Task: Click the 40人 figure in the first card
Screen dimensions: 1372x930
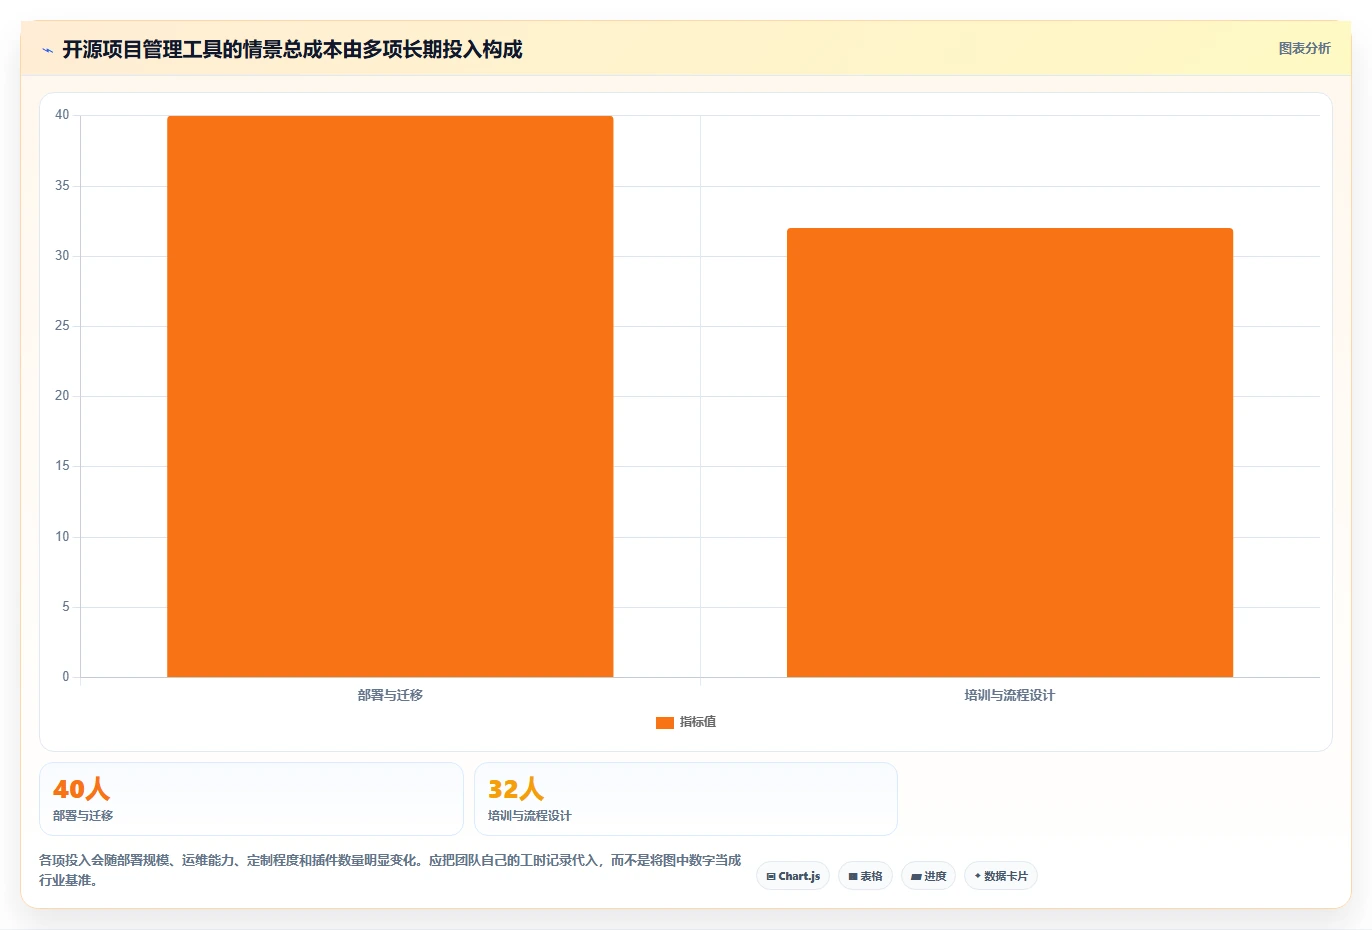Action: tap(81, 789)
